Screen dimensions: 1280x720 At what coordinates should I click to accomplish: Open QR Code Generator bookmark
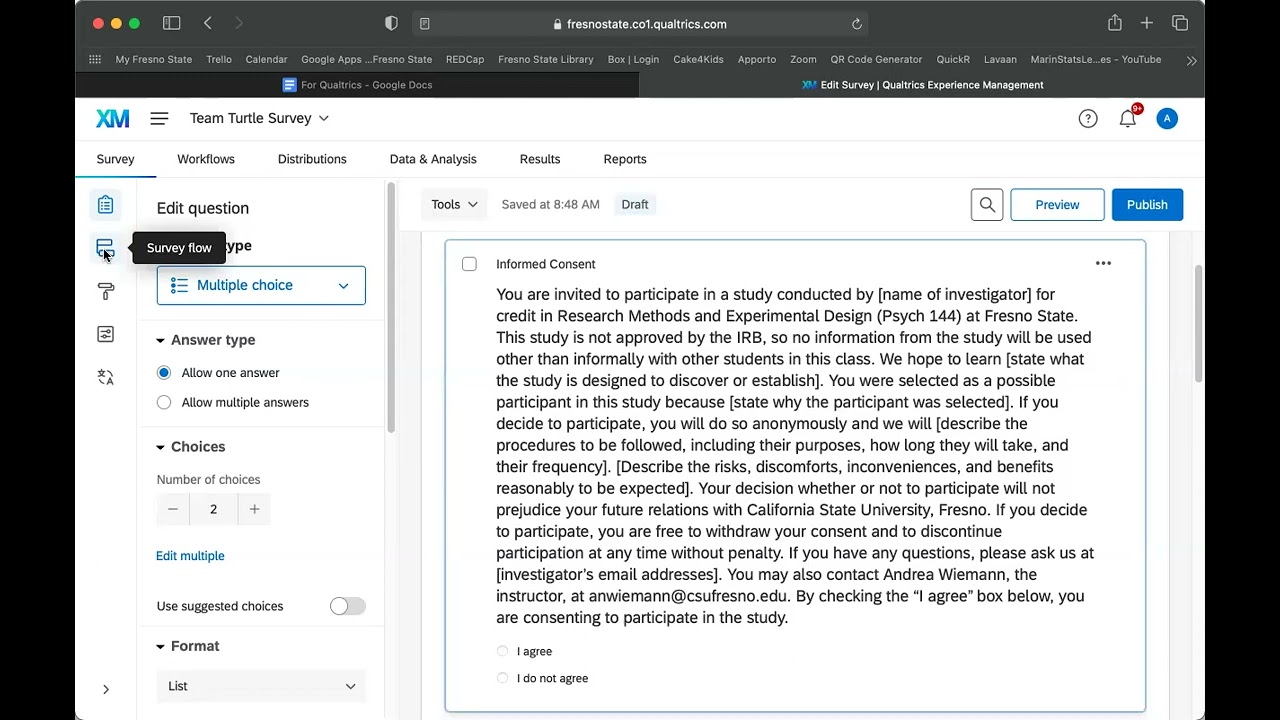point(876,60)
